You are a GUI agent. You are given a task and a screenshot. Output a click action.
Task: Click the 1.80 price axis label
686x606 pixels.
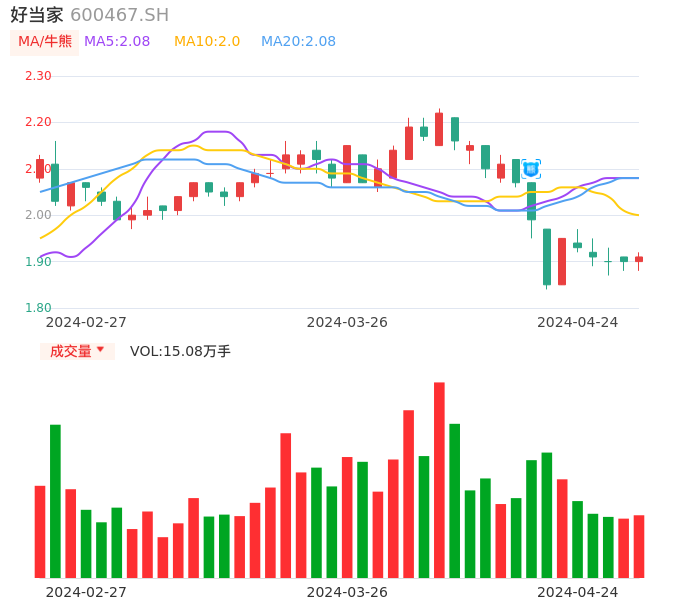38,308
